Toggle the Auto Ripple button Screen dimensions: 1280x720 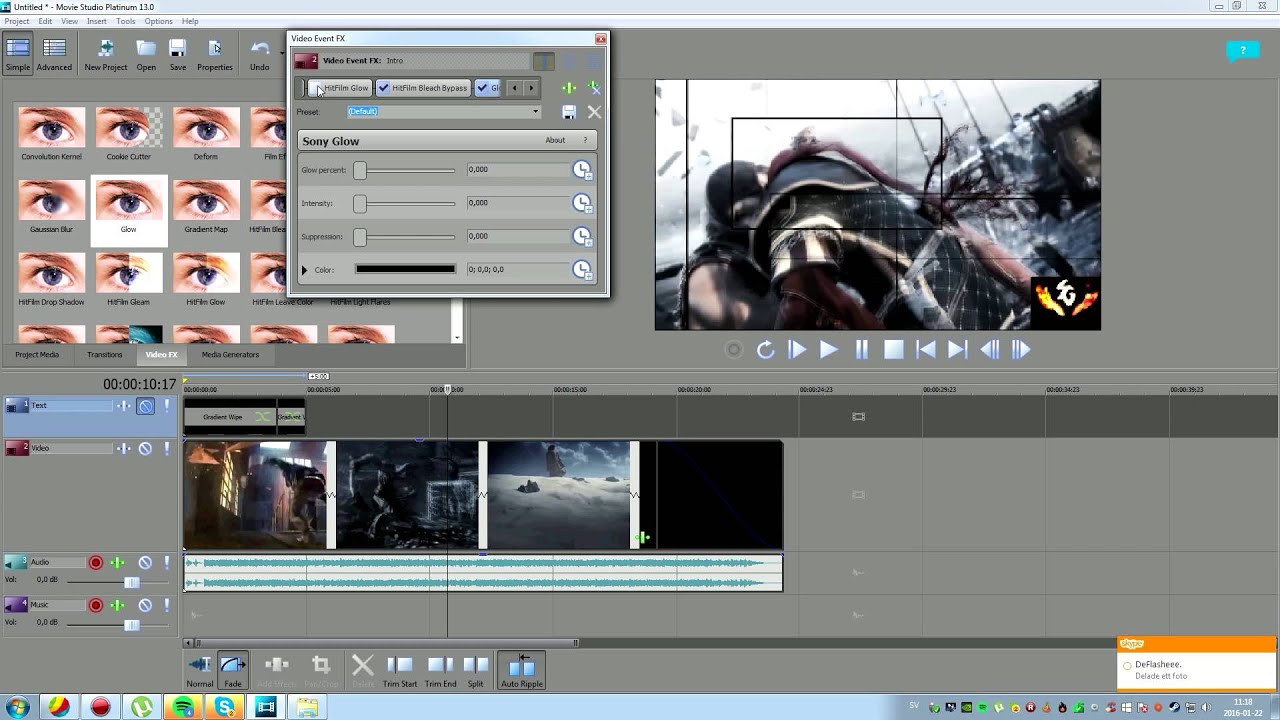pyautogui.click(x=522, y=670)
